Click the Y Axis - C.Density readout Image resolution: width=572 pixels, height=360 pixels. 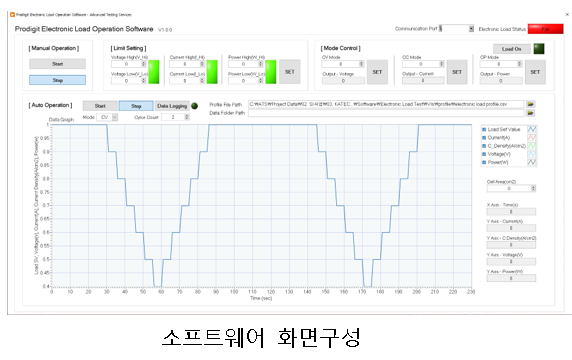(511, 245)
